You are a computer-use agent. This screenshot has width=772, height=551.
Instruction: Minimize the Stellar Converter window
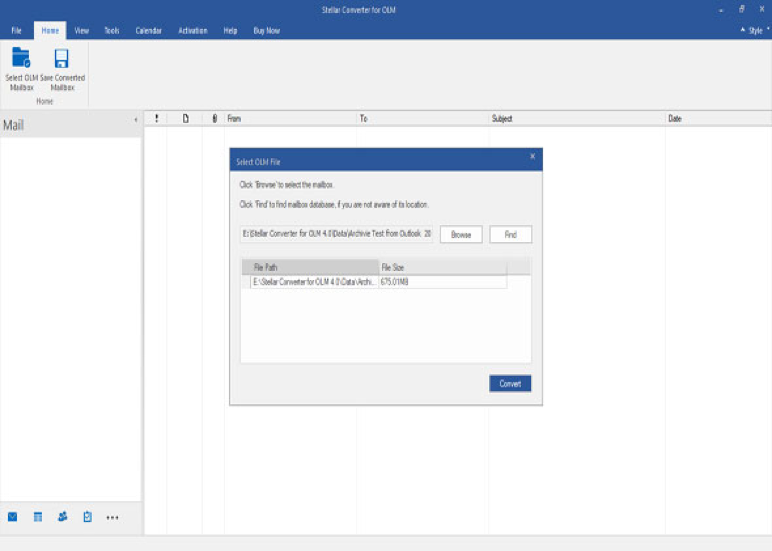(721, 10)
